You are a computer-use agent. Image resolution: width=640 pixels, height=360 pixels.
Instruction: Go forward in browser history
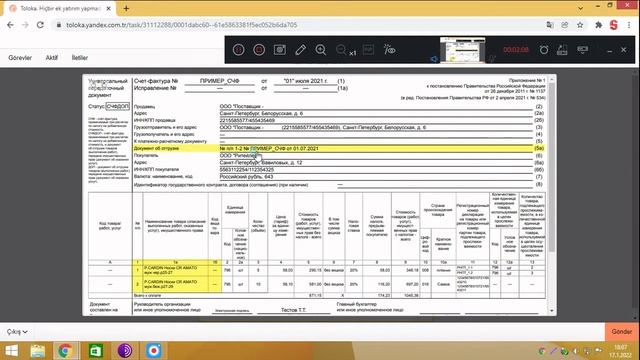tap(25, 25)
